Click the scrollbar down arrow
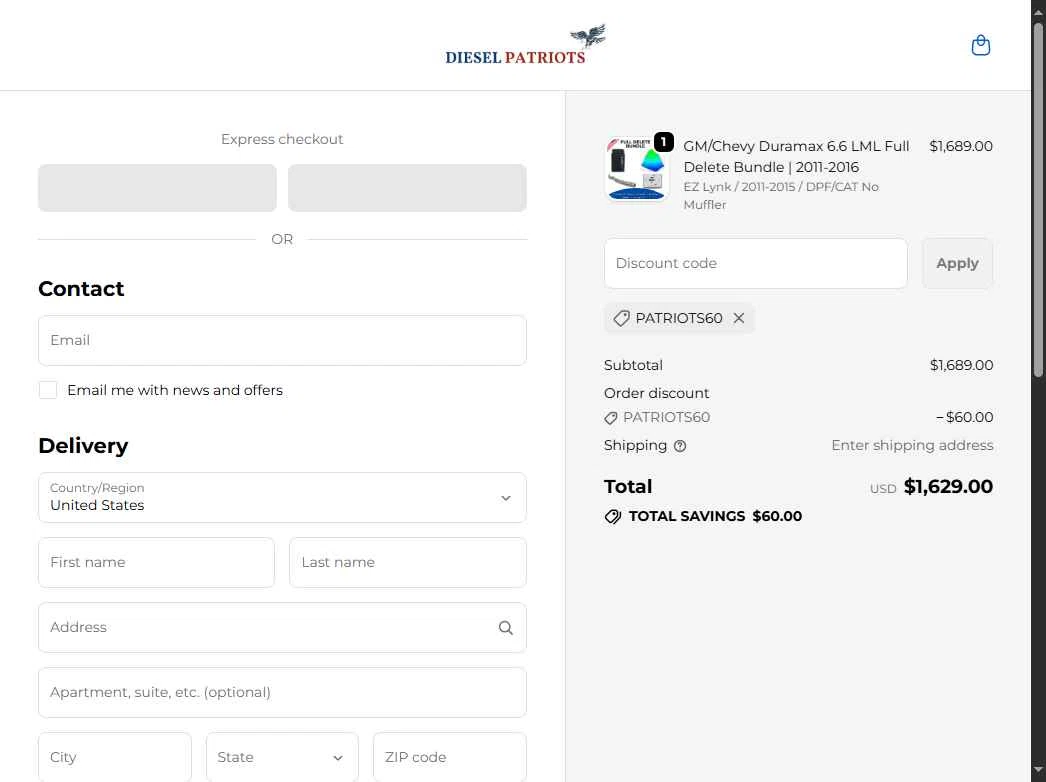This screenshot has width=1046, height=782. [1038, 772]
